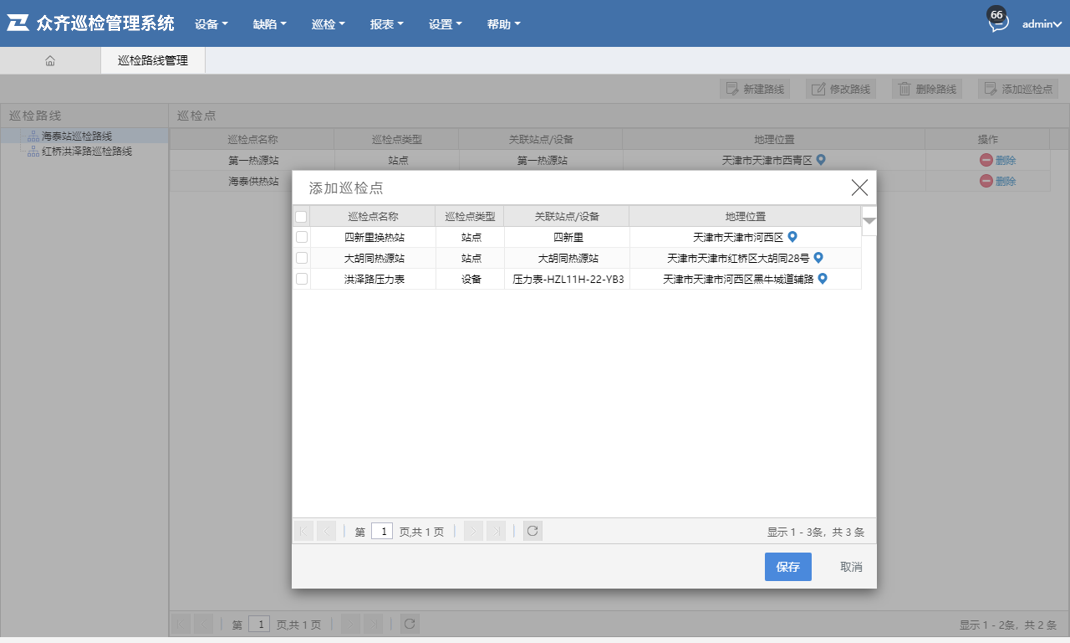Expand the dialog grid column menu arrow
1070x643 pixels.
pyautogui.click(x=869, y=220)
